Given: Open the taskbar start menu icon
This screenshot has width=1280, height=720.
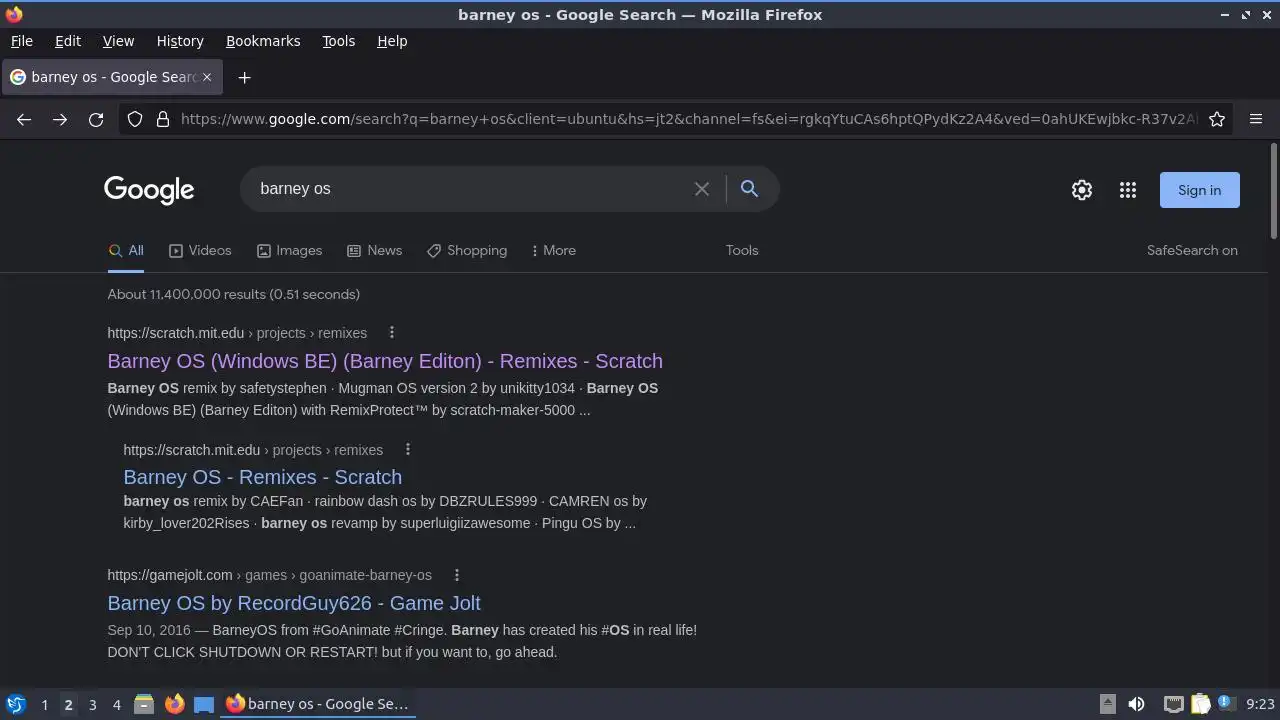Looking at the screenshot, I should point(16,704).
